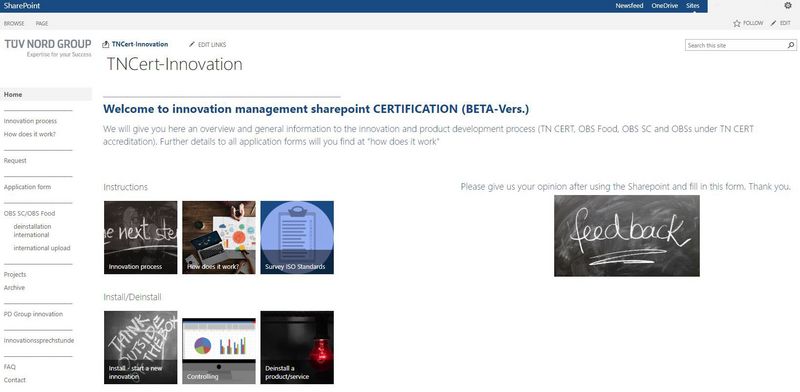Open the settings gear icon
This screenshot has height=392, width=800.
tap(788, 6)
